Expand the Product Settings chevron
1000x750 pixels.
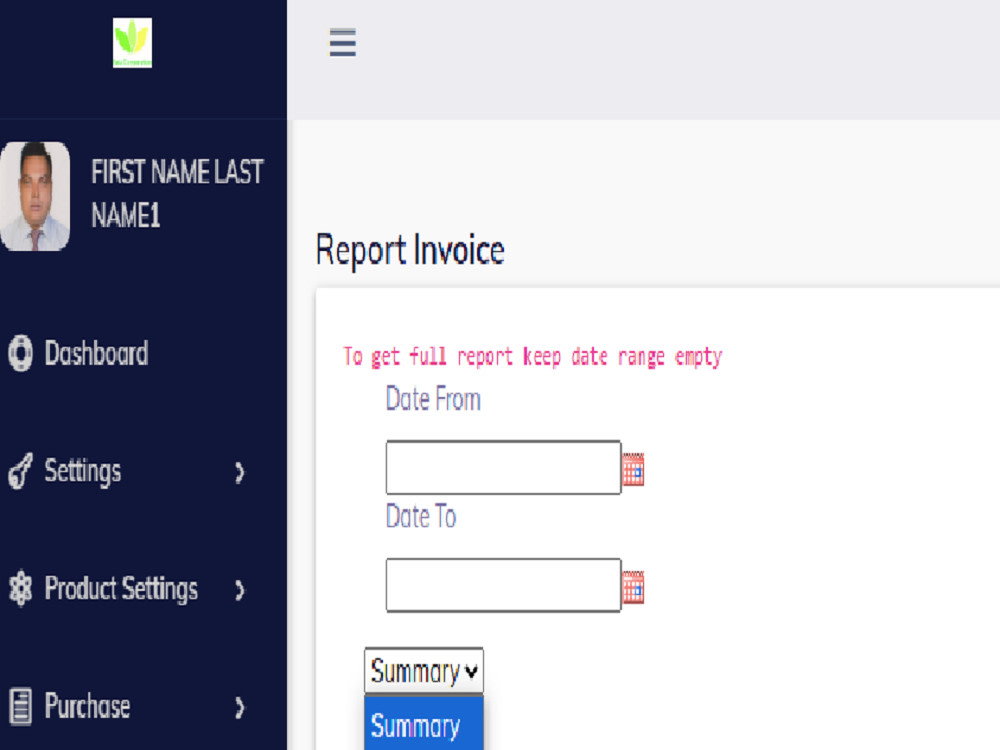[x=240, y=590]
